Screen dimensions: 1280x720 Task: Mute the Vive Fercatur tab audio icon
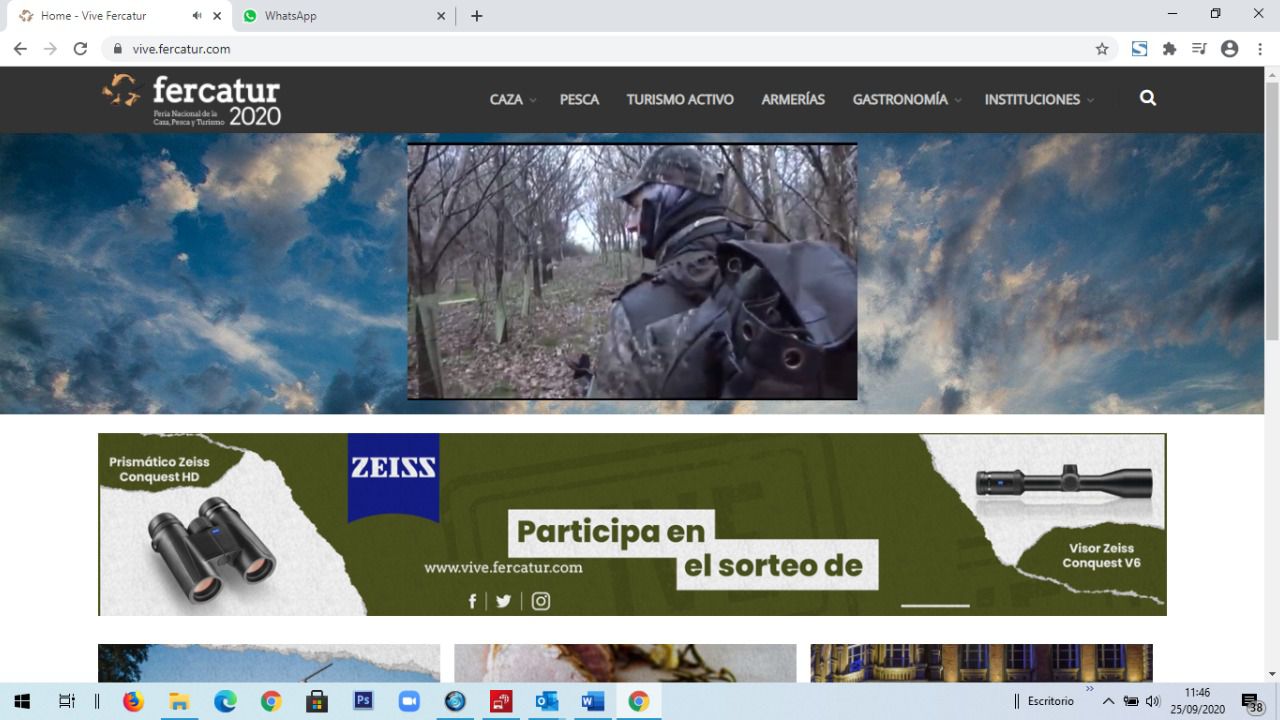click(x=196, y=16)
